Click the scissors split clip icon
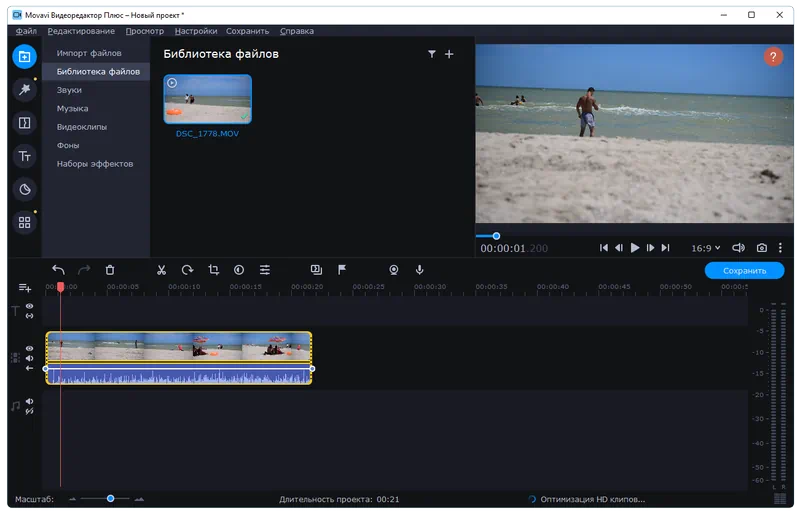The image size is (800, 515). click(161, 270)
